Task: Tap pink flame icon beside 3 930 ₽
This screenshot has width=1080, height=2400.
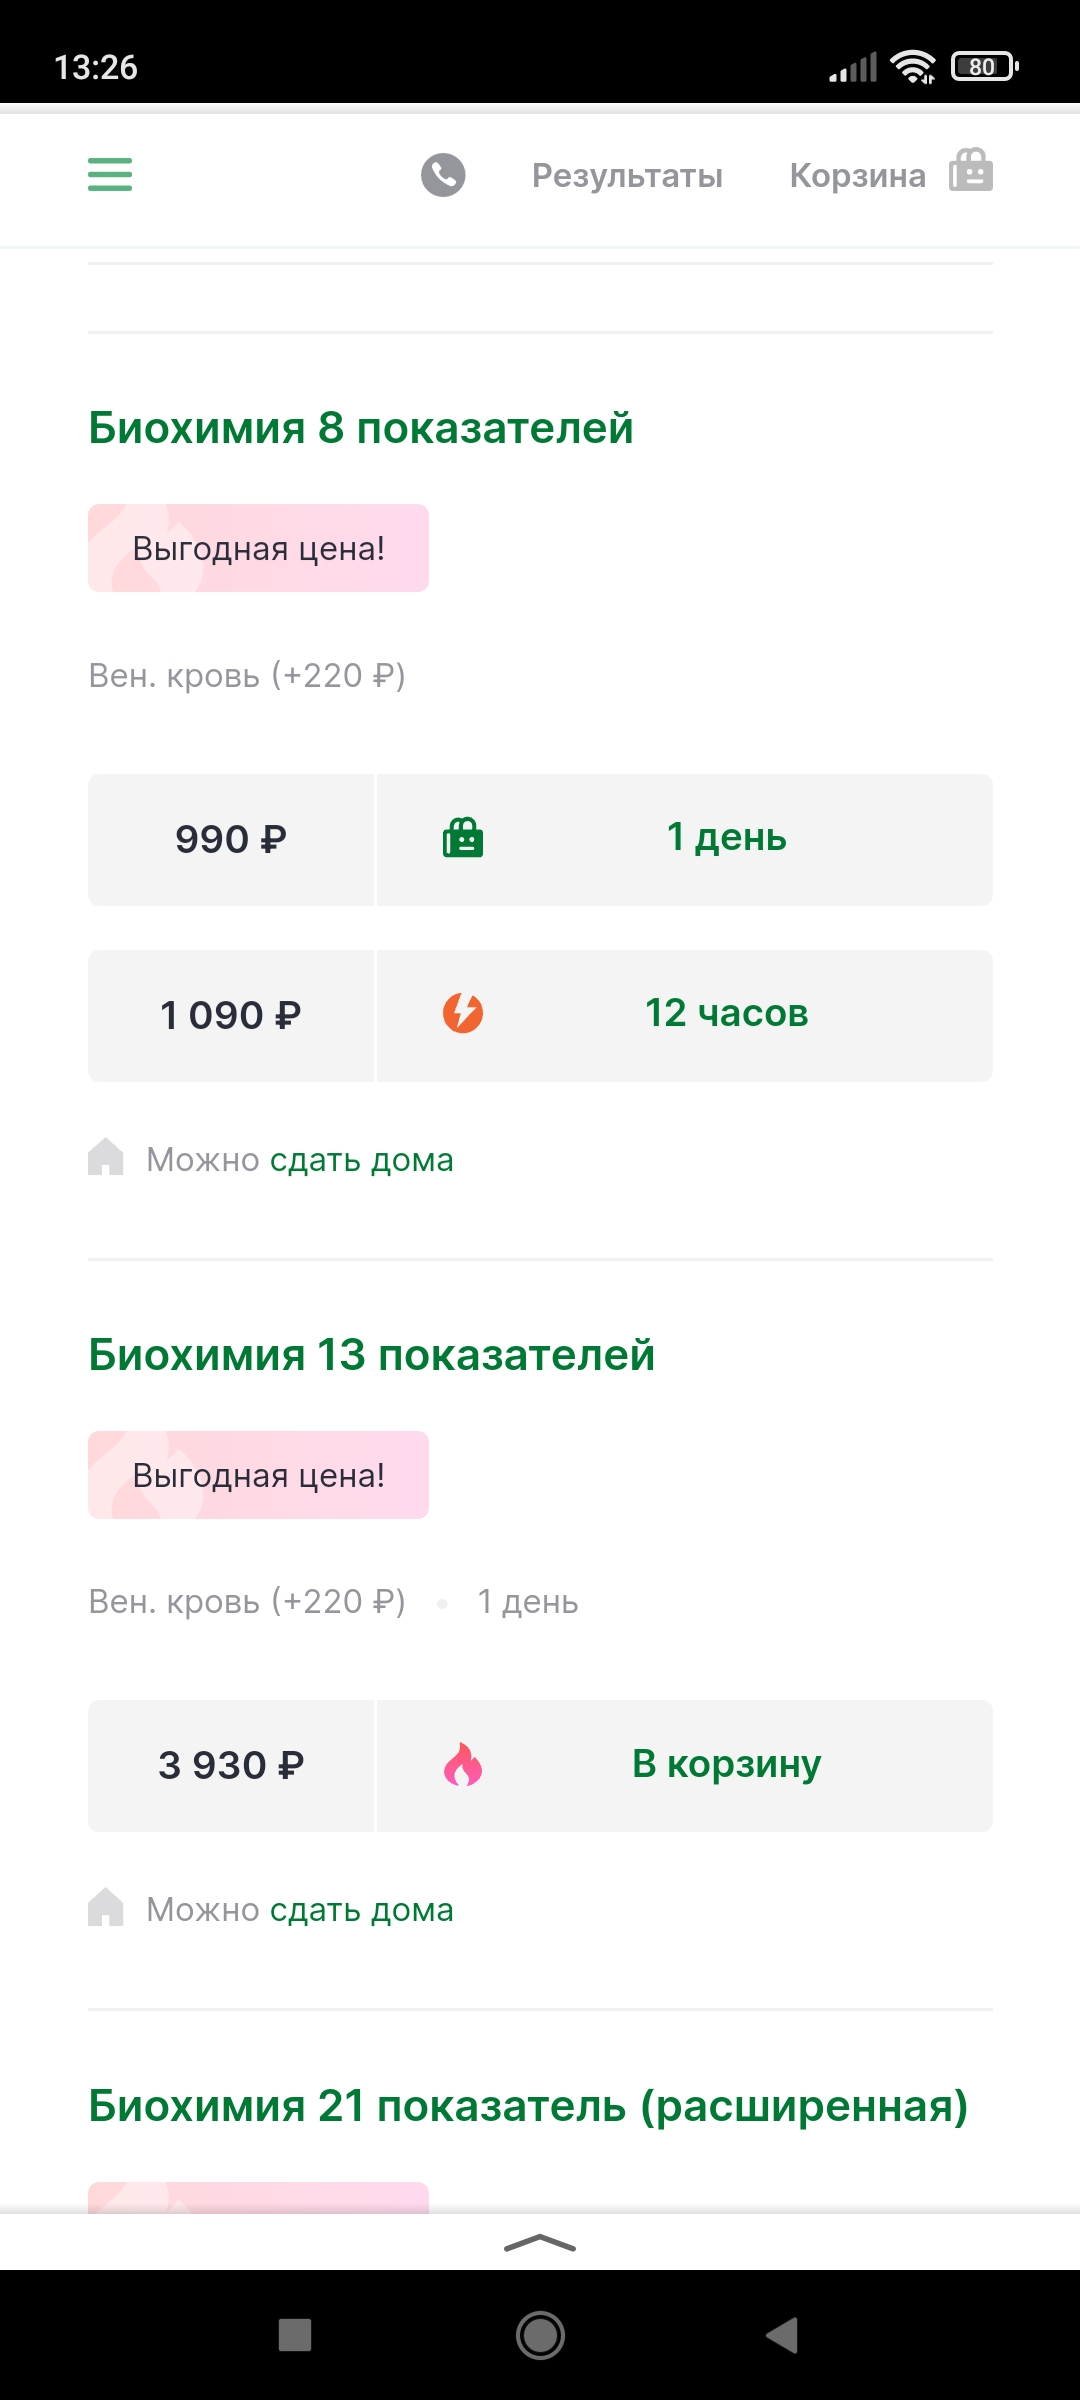Action: click(x=463, y=1765)
